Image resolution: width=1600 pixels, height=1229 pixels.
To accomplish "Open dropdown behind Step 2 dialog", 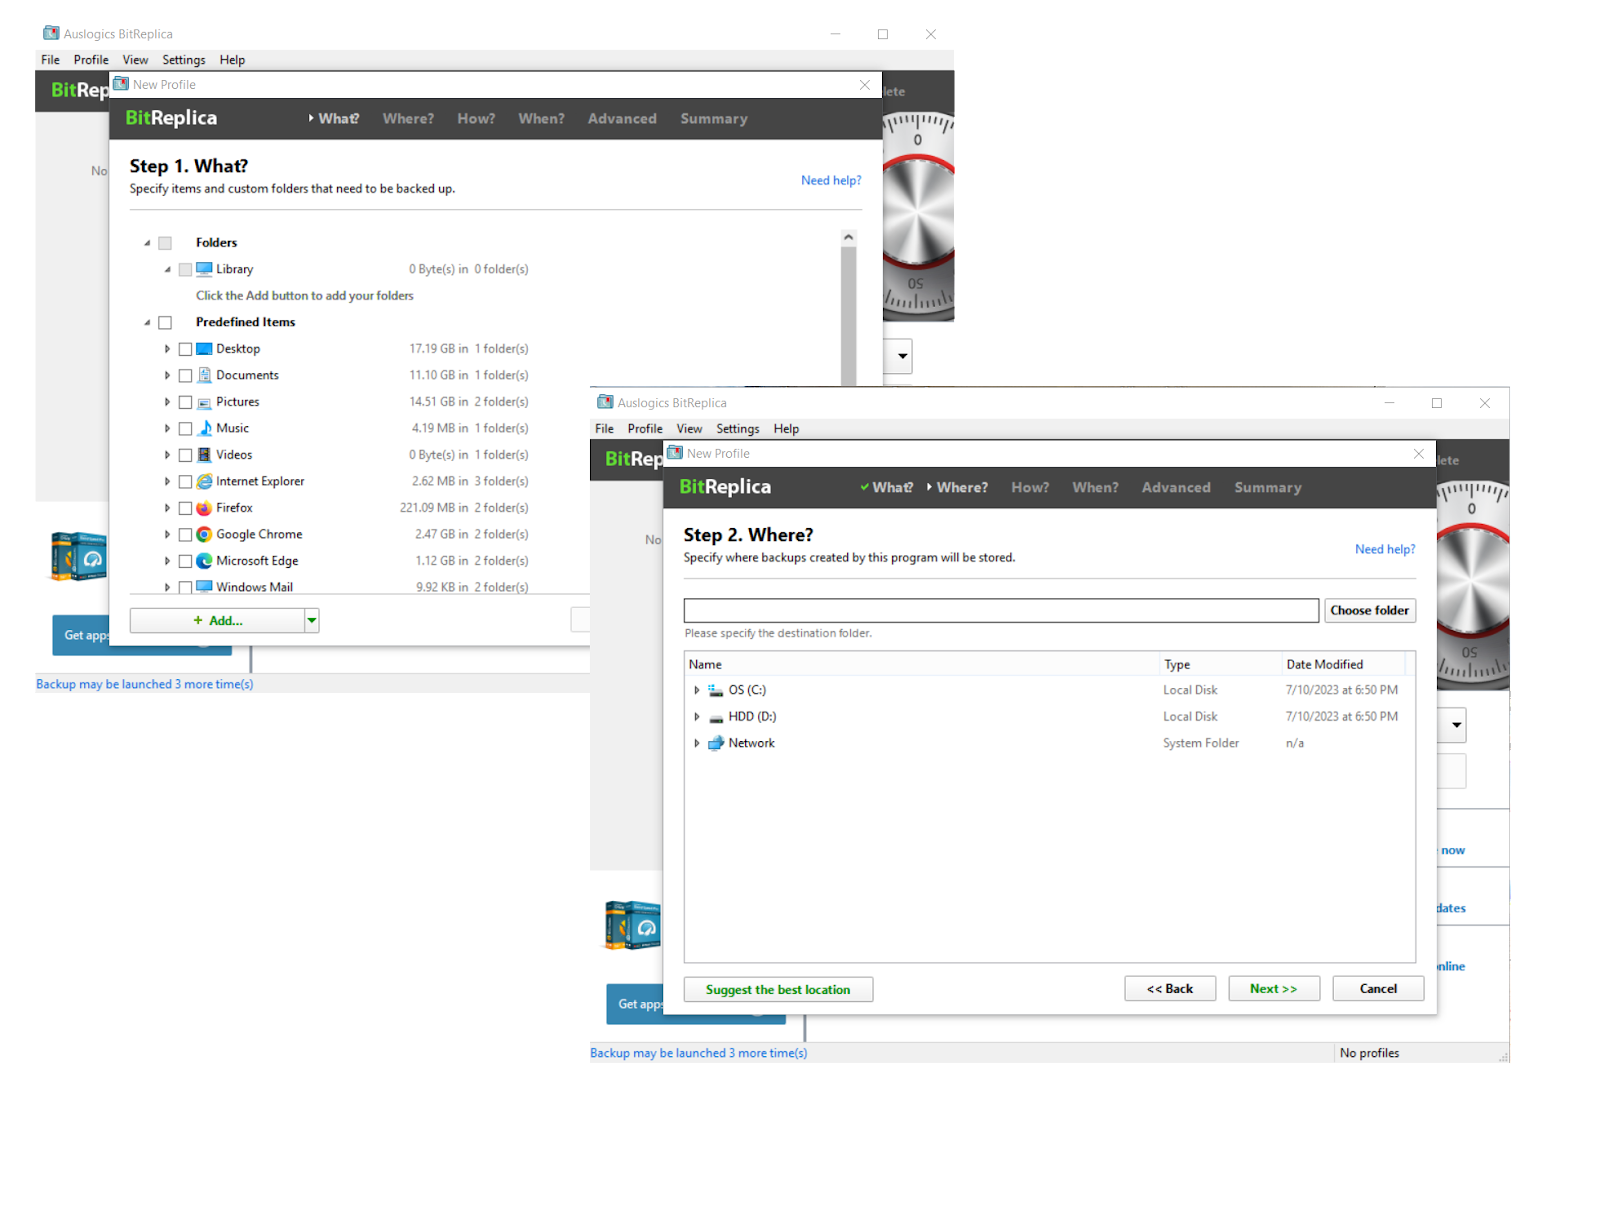I will tap(1456, 725).
